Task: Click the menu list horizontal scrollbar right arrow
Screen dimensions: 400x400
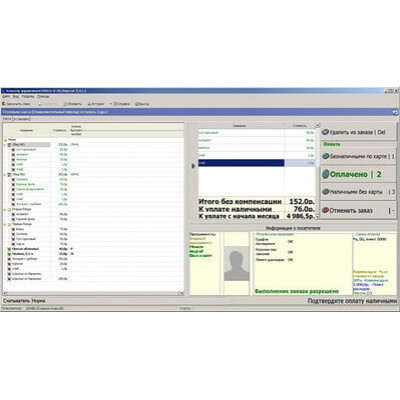Action: coord(182,293)
